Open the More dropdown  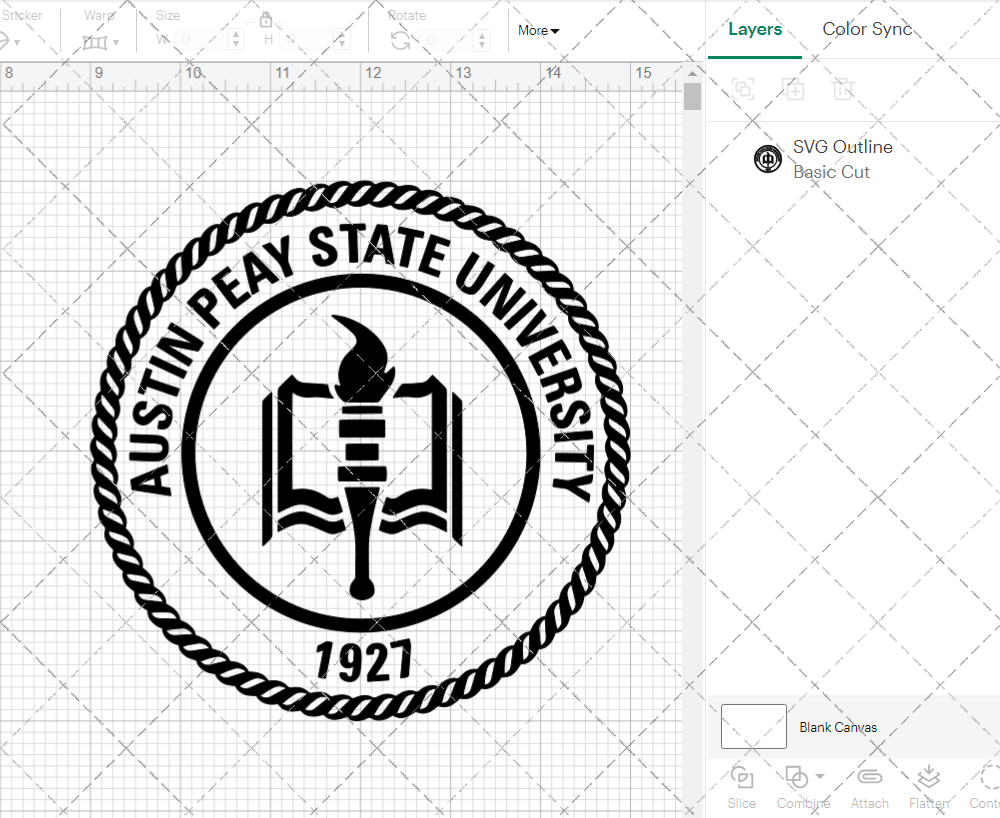[x=537, y=30]
